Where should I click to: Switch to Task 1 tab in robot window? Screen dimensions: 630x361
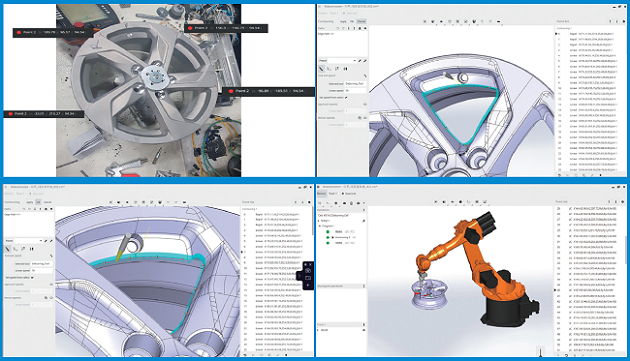pos(333,193)
